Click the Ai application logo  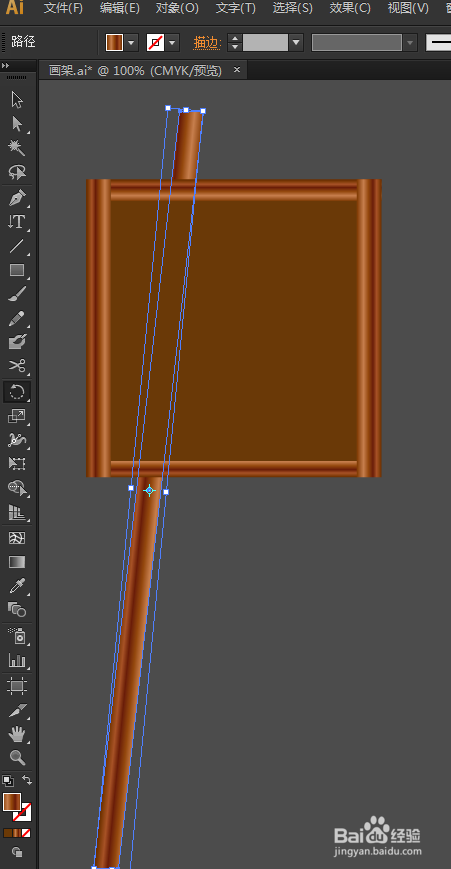15,8
